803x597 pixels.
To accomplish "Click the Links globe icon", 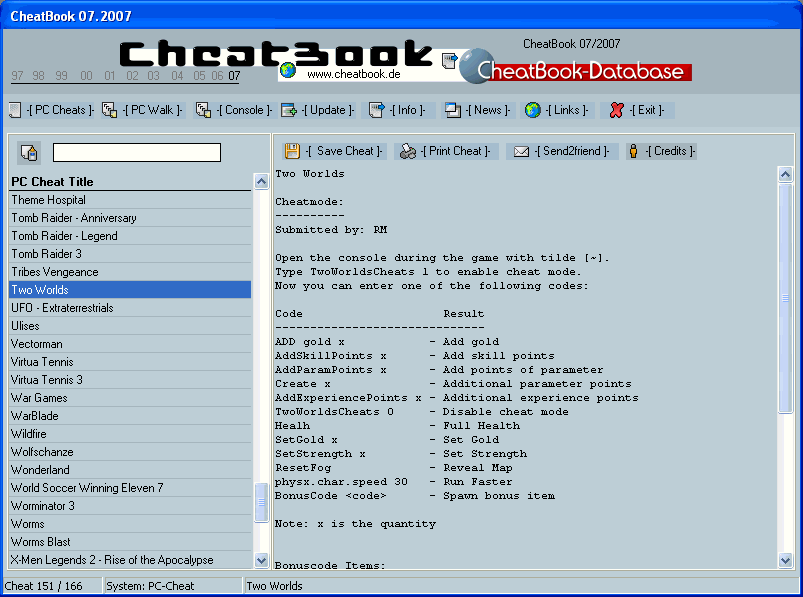I will coord(533,110).
